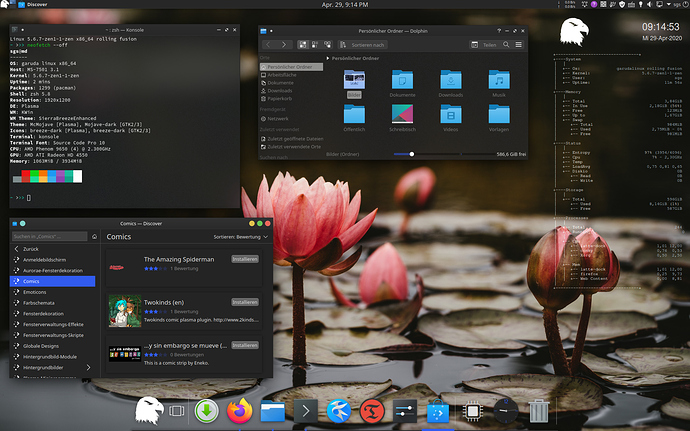
Task: Select Netzwerk in Dolphin sidebar
Action: [278, 118]
